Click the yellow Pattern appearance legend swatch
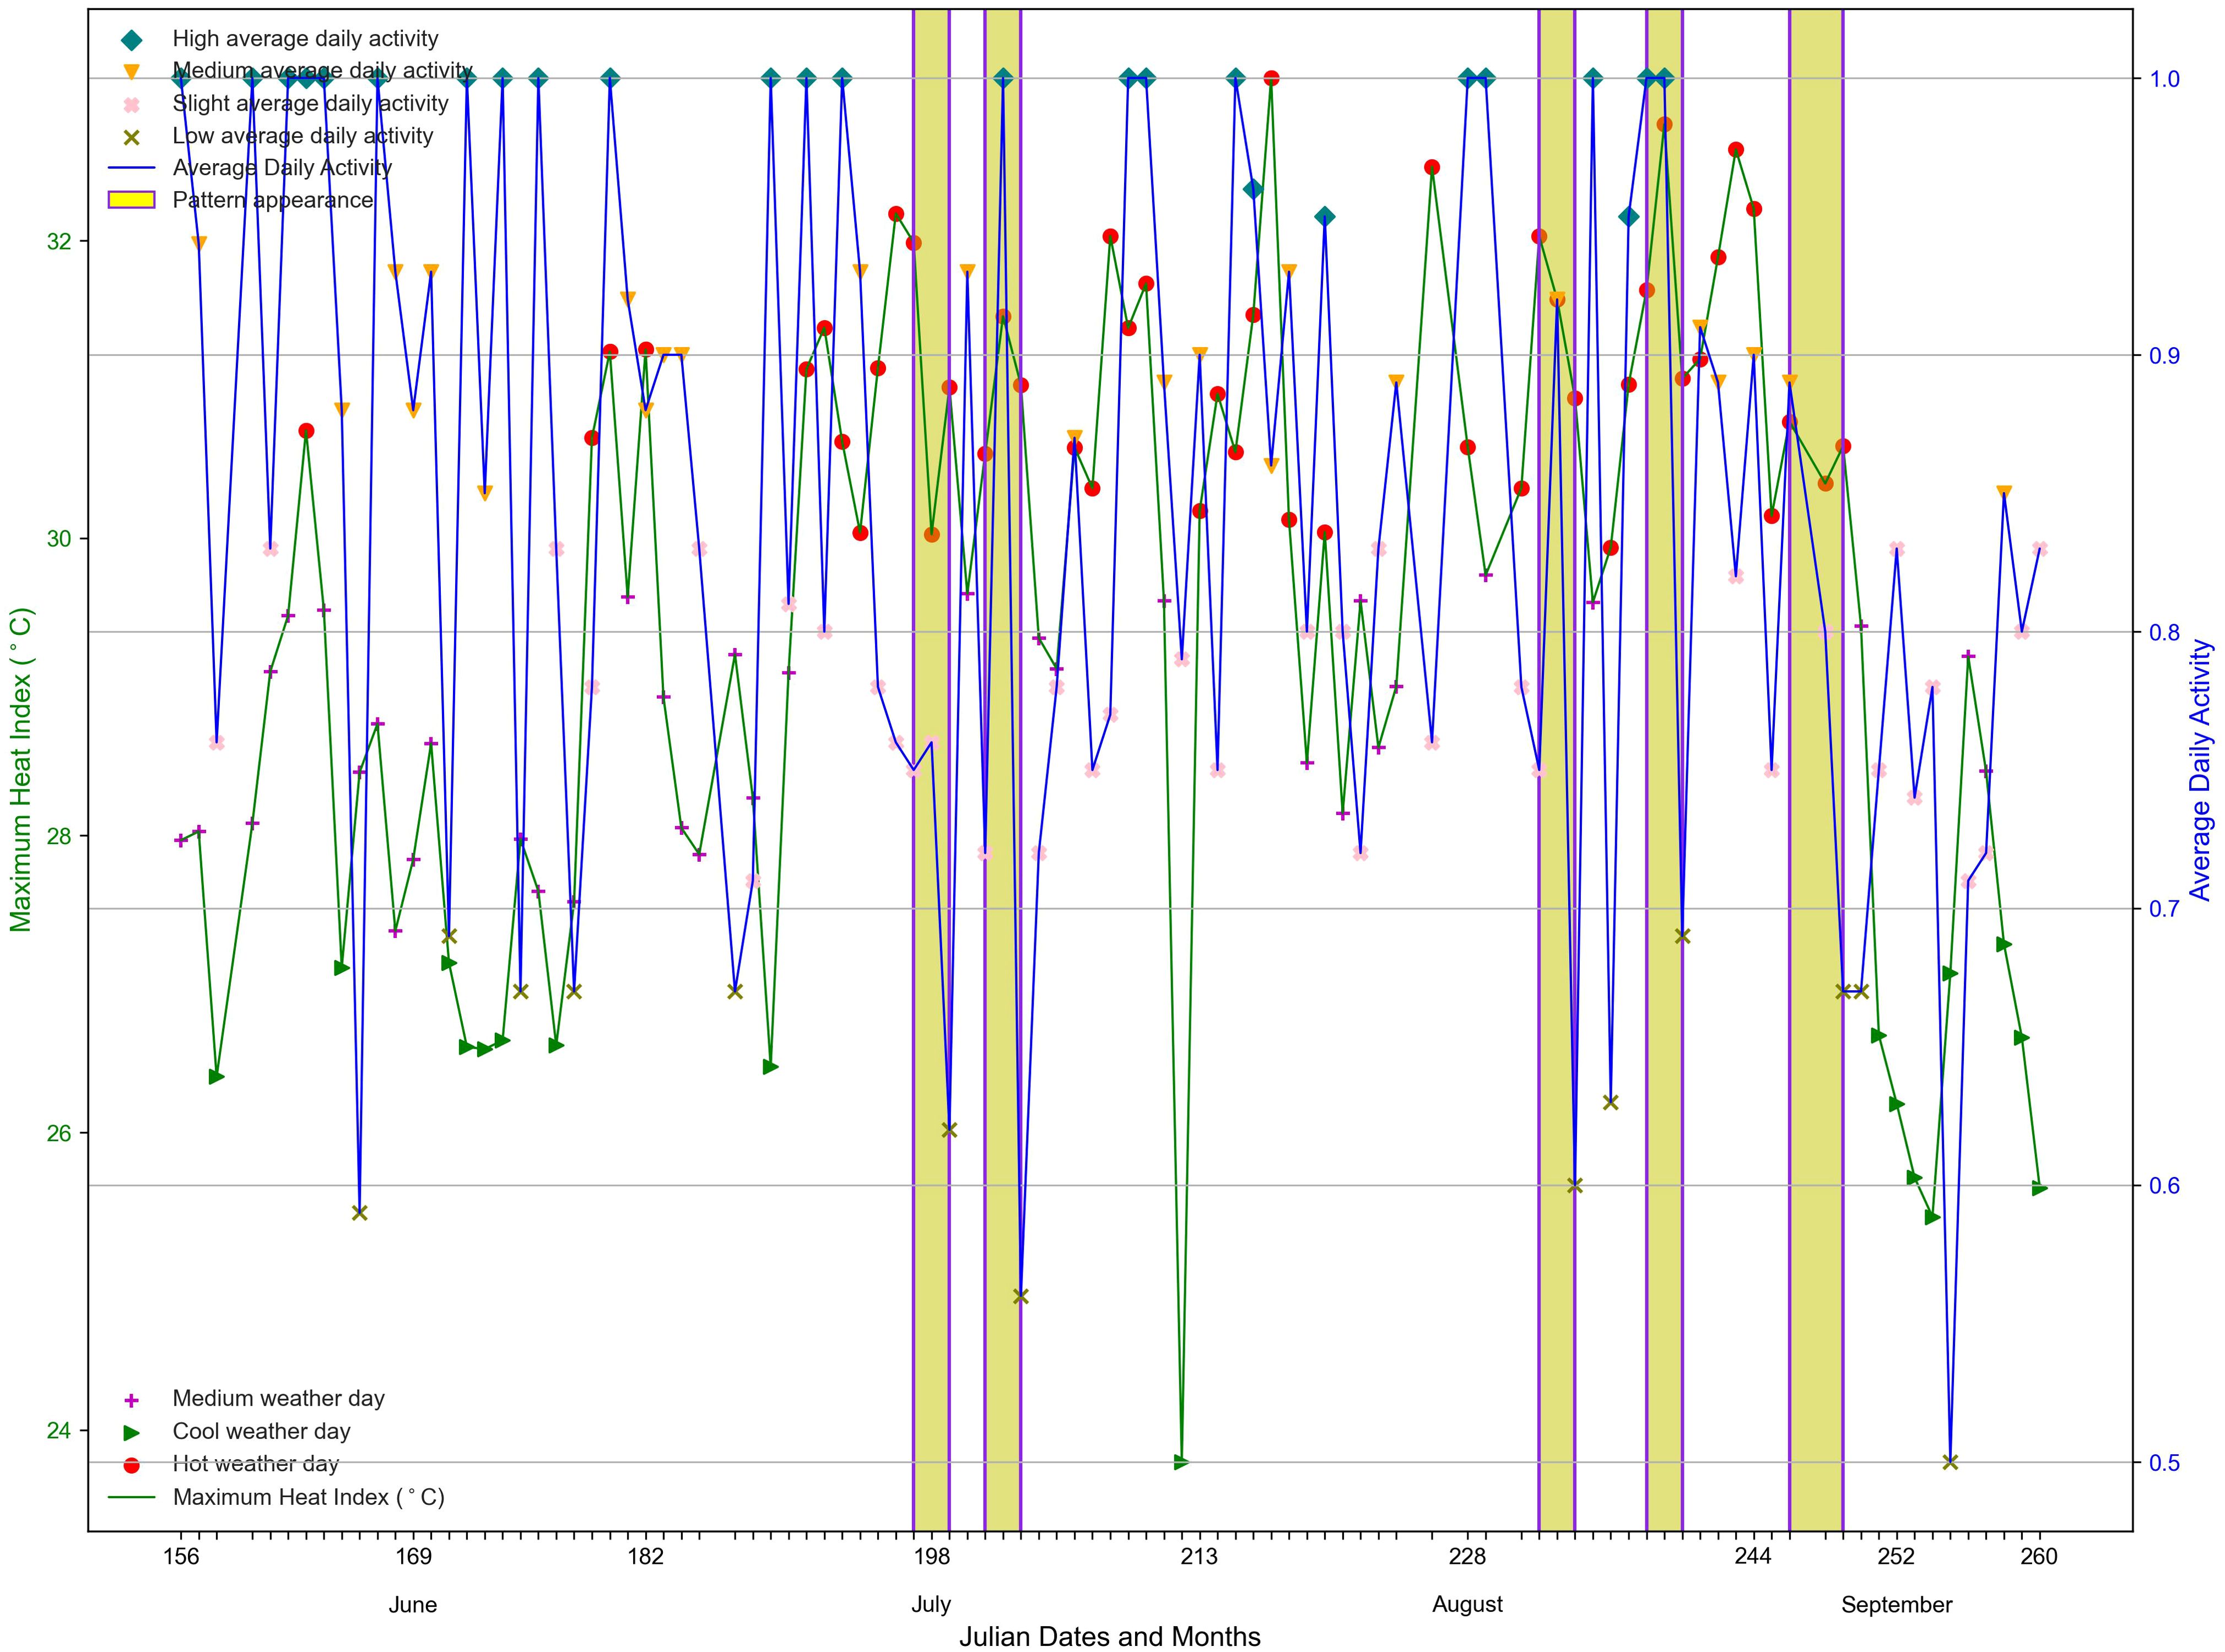 click(131, 200)
